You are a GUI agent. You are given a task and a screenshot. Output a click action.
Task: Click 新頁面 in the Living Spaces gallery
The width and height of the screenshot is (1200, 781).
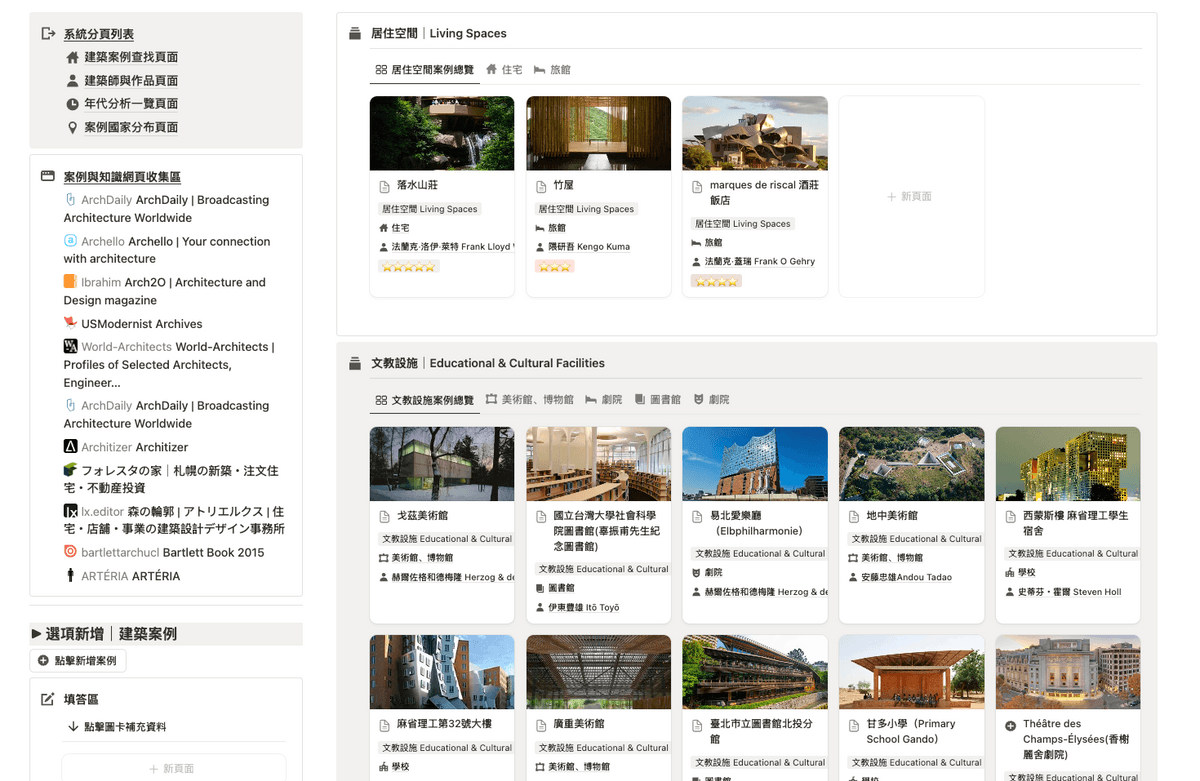pos(911,197)
